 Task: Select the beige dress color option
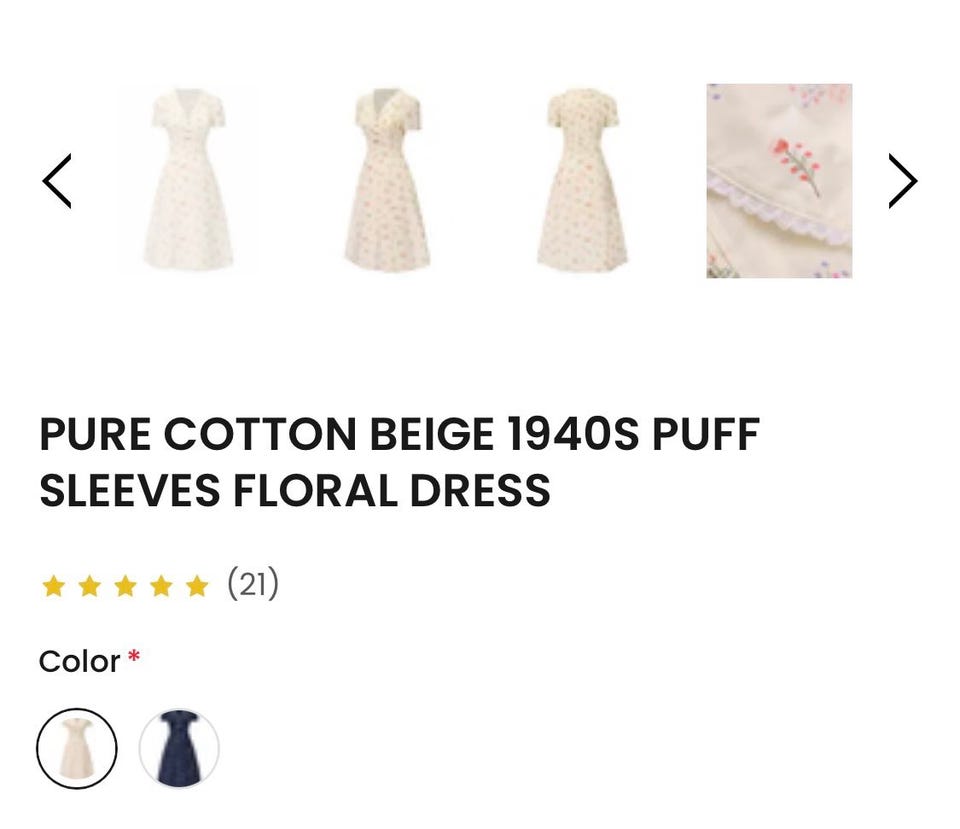77,748
